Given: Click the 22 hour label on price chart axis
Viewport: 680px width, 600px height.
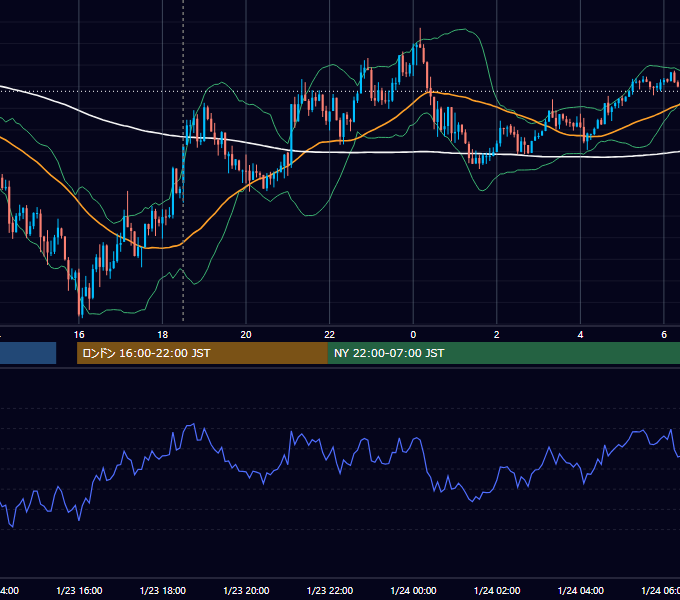Looking at the screenshot, I should click(x=330, y=335).
